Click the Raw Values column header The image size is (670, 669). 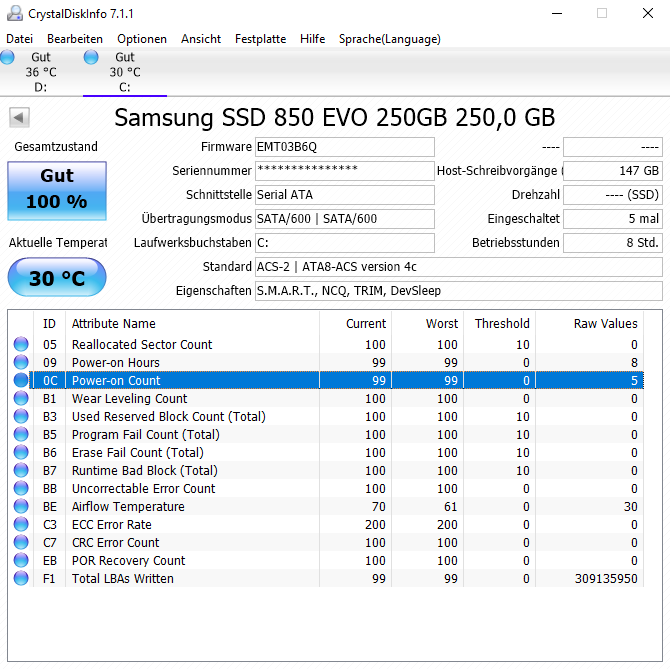[x=590, y=323]
